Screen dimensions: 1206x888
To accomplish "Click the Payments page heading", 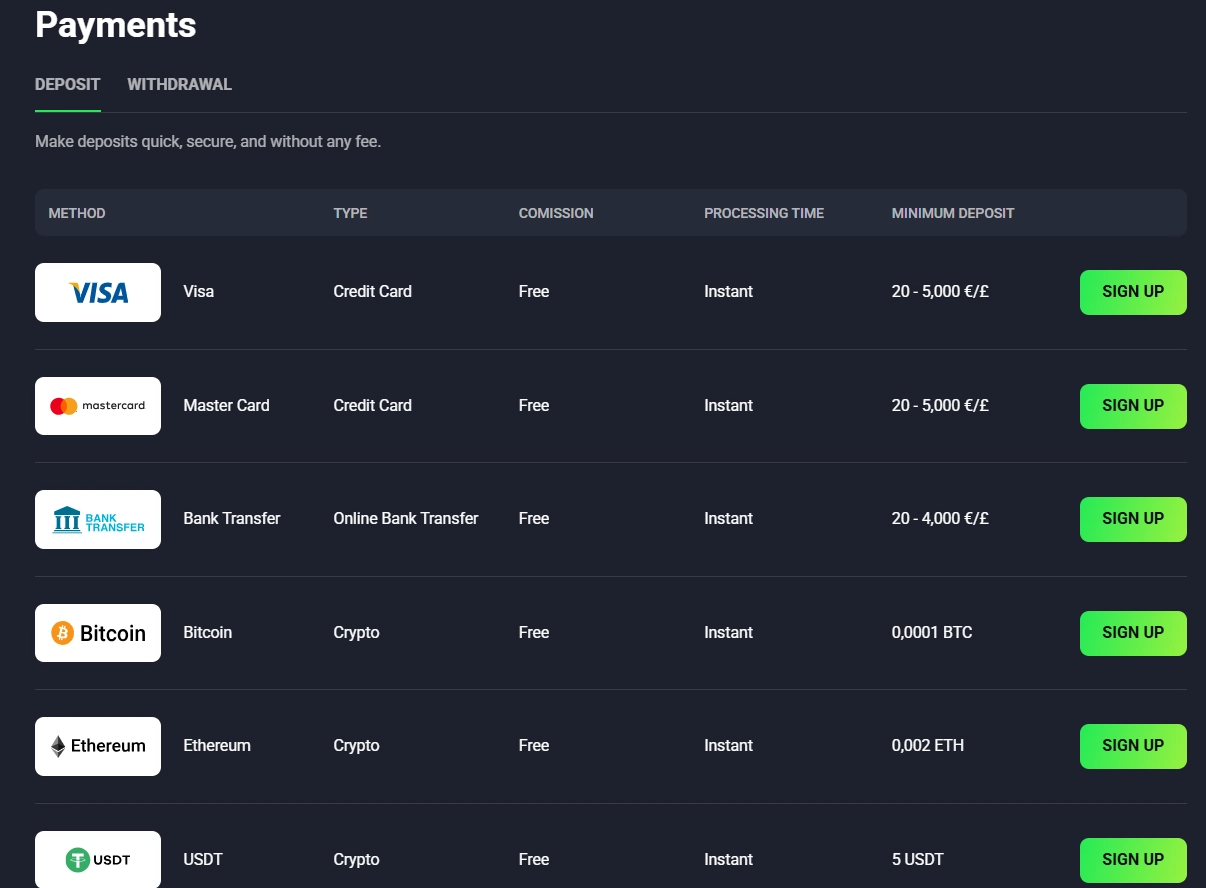I will click(116, 25).
